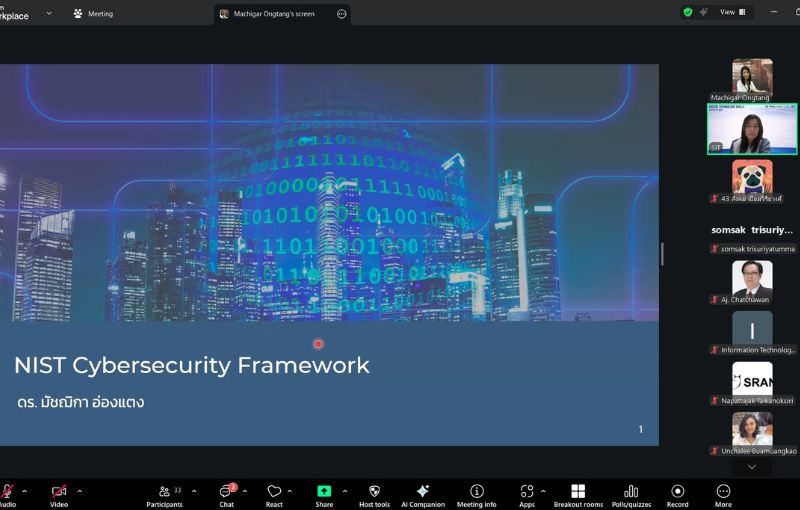Open the More menu in toolbar
Viewport: 800px width, 510px height.
point(723,492)
